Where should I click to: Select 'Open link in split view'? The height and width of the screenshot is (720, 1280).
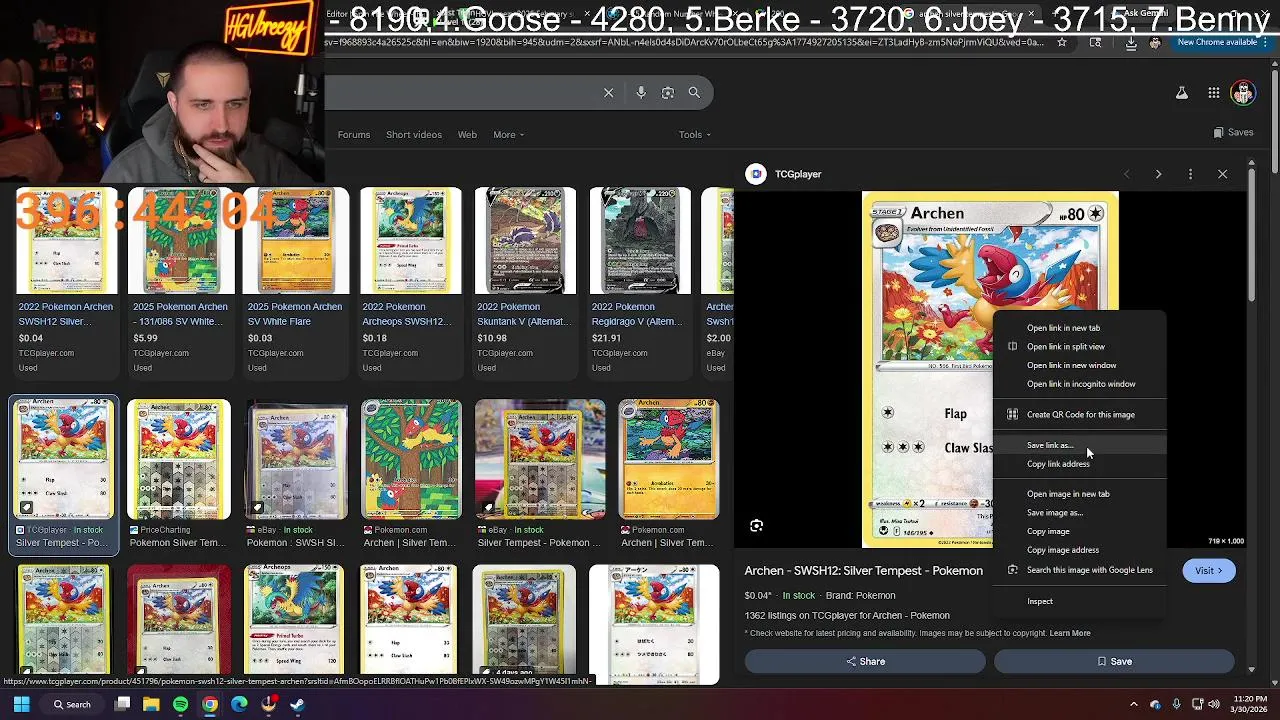pyautogui.click(x=1081, y=347)
